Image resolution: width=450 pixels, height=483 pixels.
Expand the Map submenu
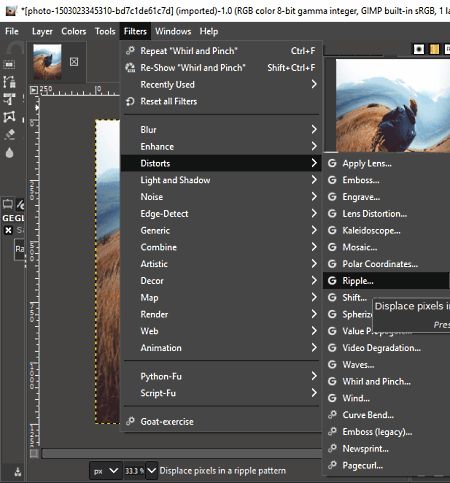click(221, 297)
